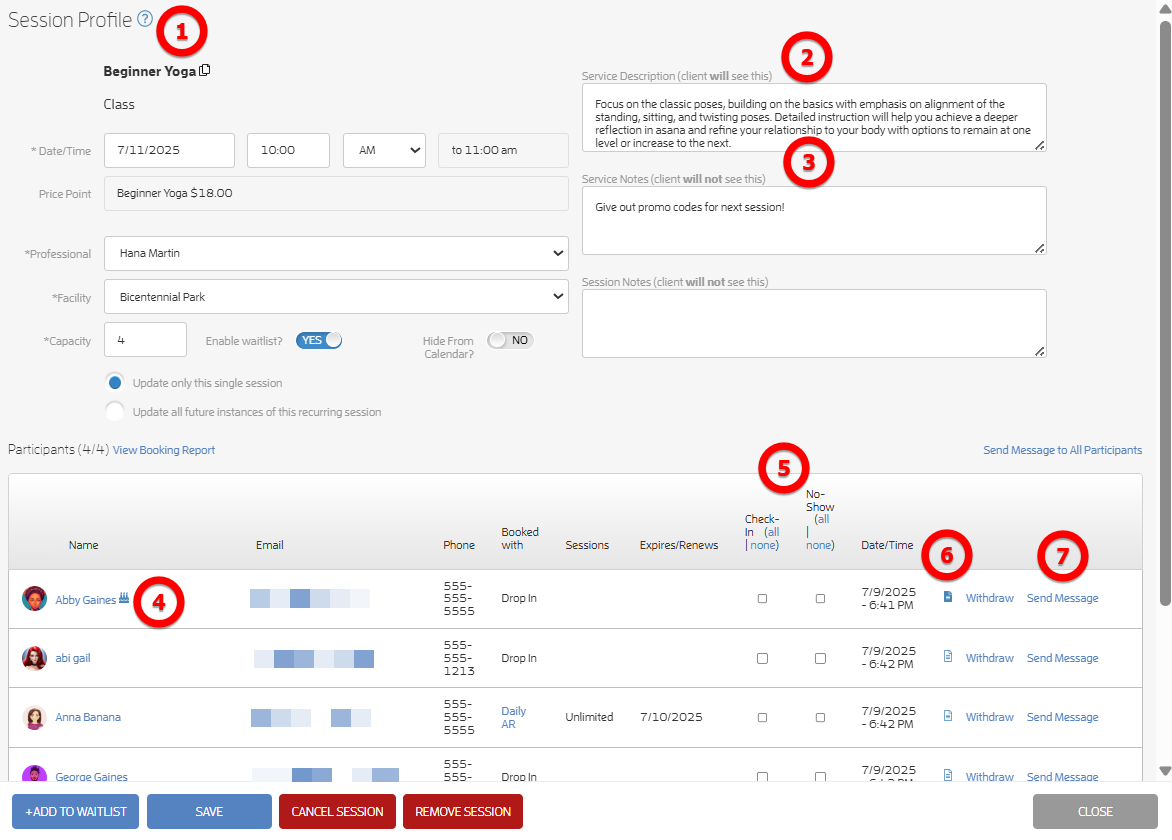Click the time field showing 10:00
Image resolution: width=1172 pixels, height=840 pixels.
click(289, 150)
